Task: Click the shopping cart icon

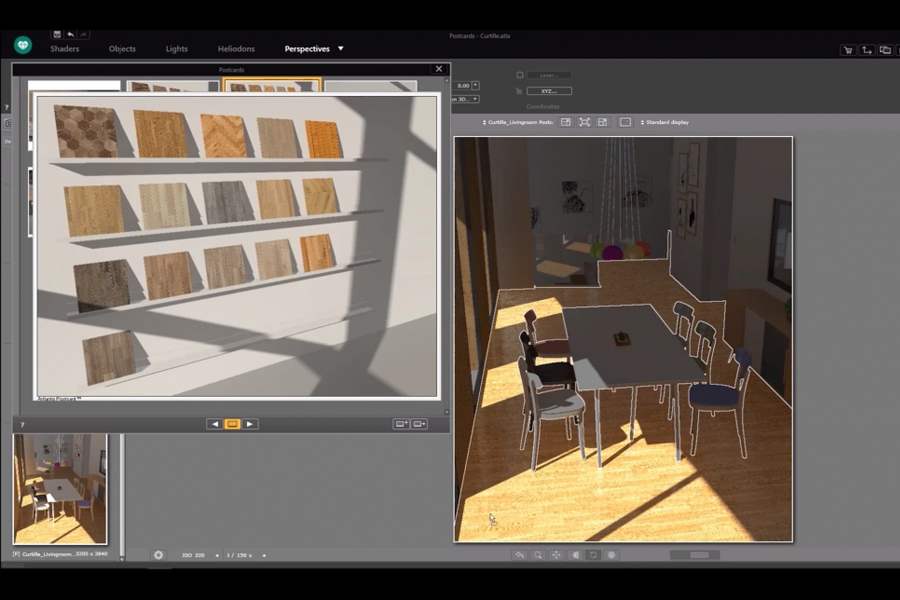Action: [x=847, y=49]
